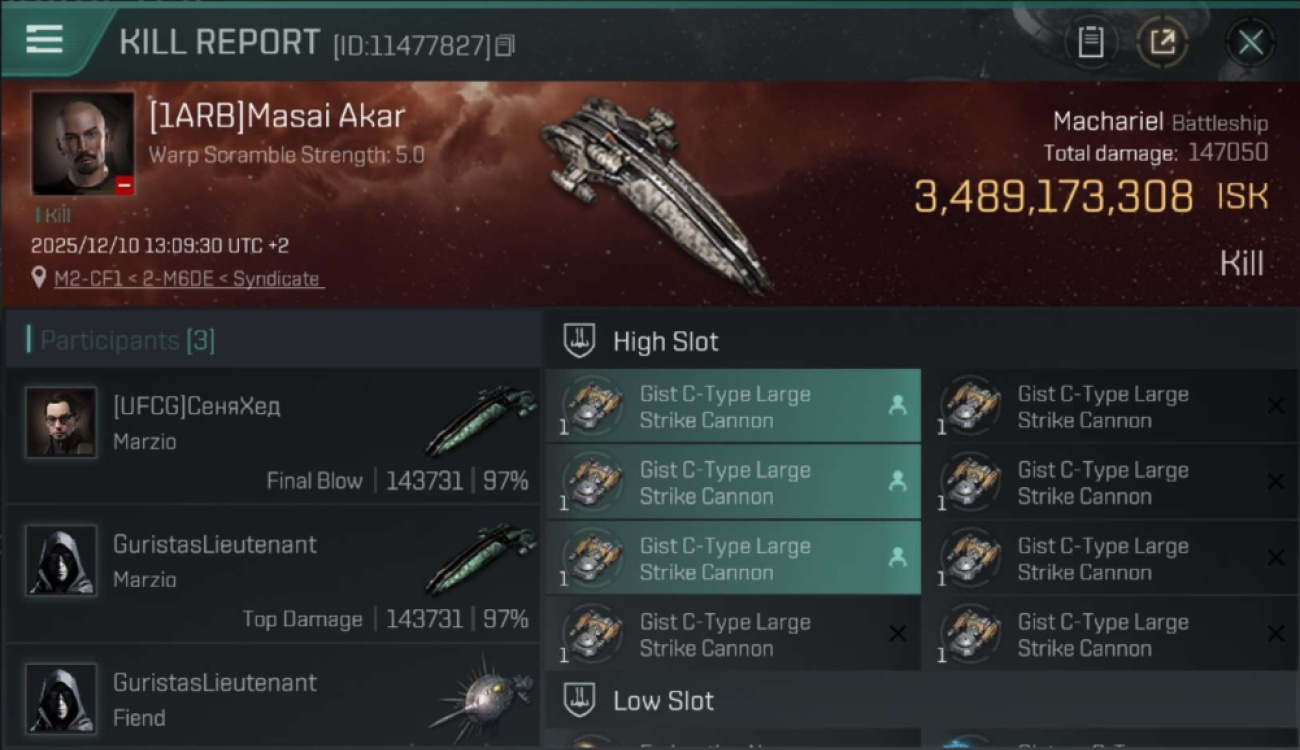
Task: Click the X marker on the top-right cannon
Action: click(1275, 405)
